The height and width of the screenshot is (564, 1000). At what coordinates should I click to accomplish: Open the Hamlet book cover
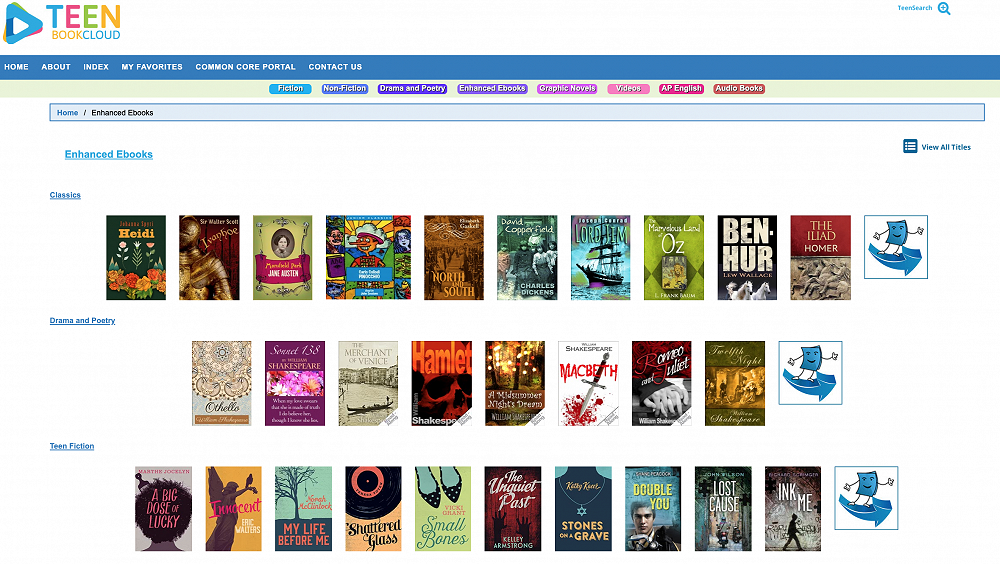(x=441, y=383)
